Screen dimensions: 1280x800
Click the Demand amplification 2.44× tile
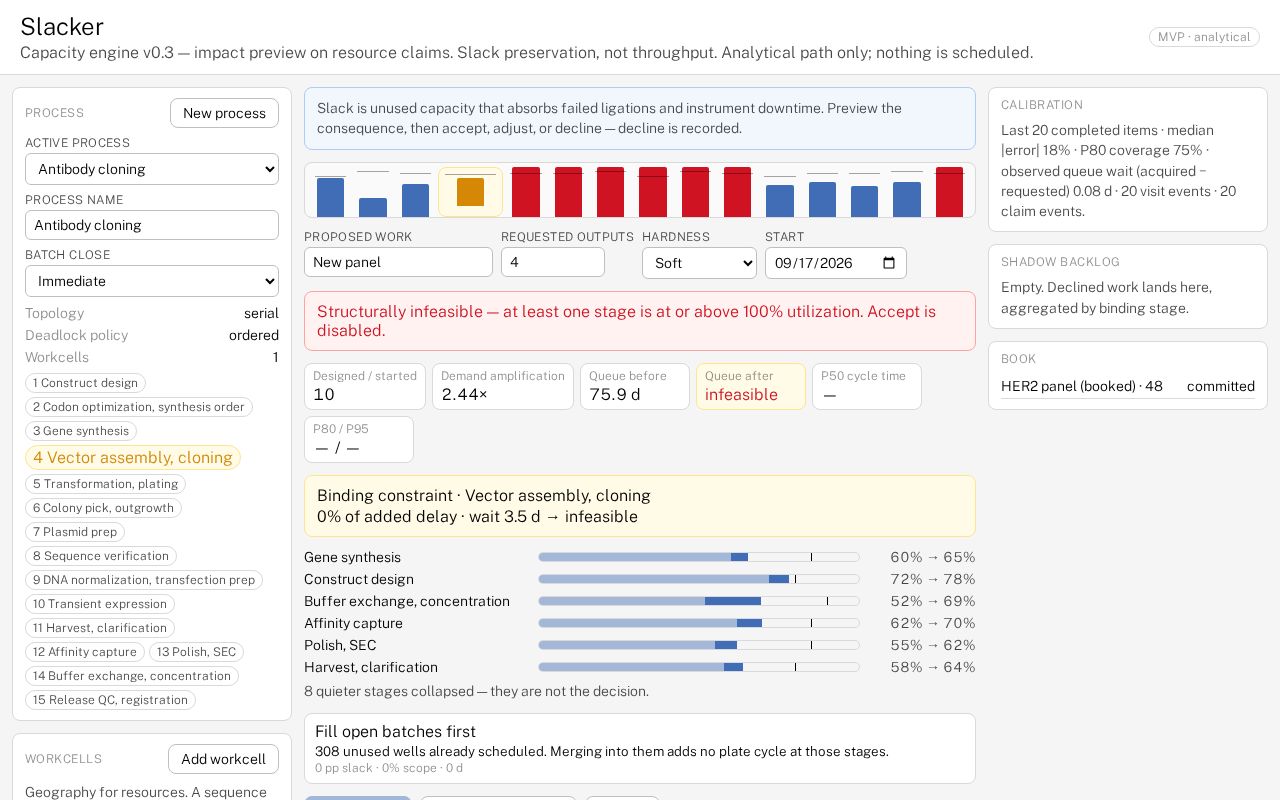503,387
